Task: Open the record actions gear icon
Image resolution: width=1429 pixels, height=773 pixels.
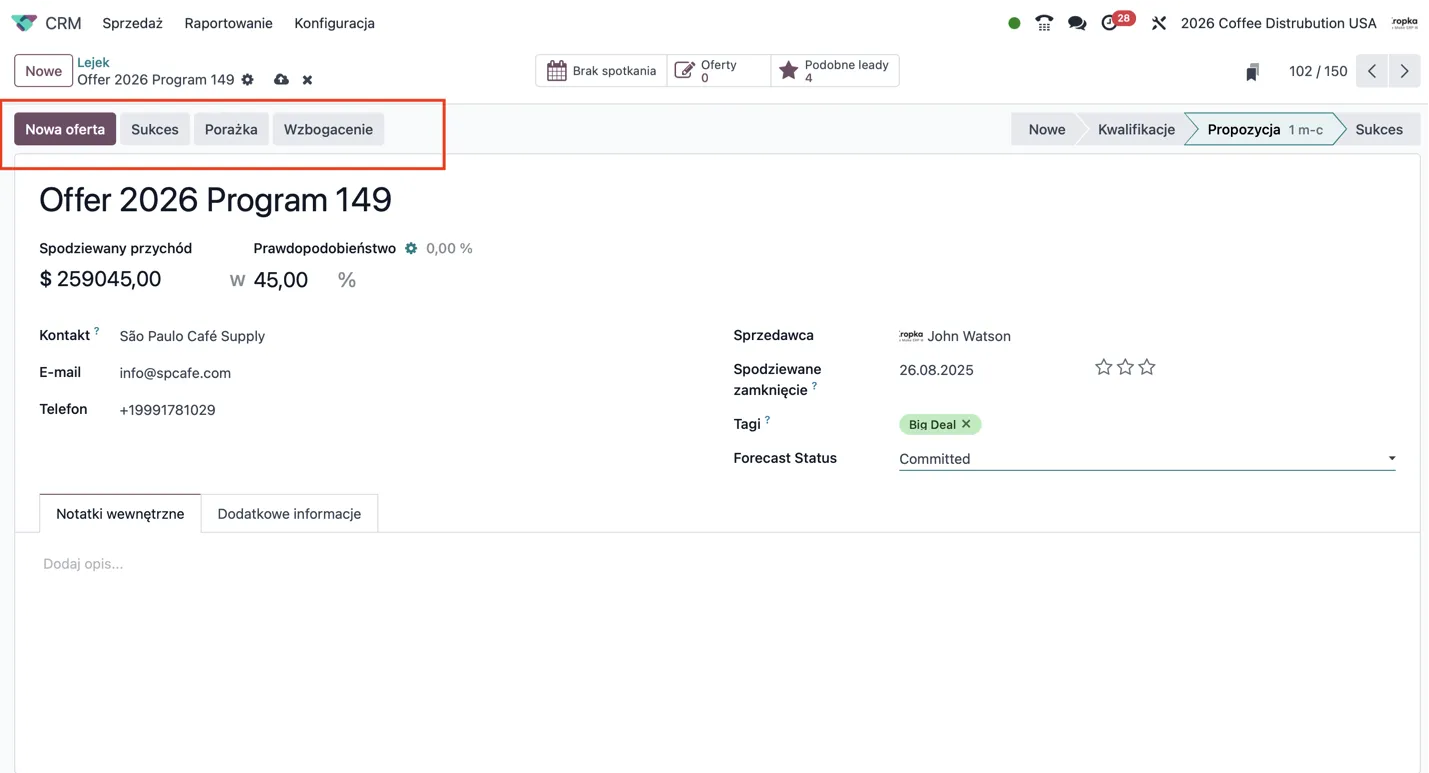Action: pos(248,80)
